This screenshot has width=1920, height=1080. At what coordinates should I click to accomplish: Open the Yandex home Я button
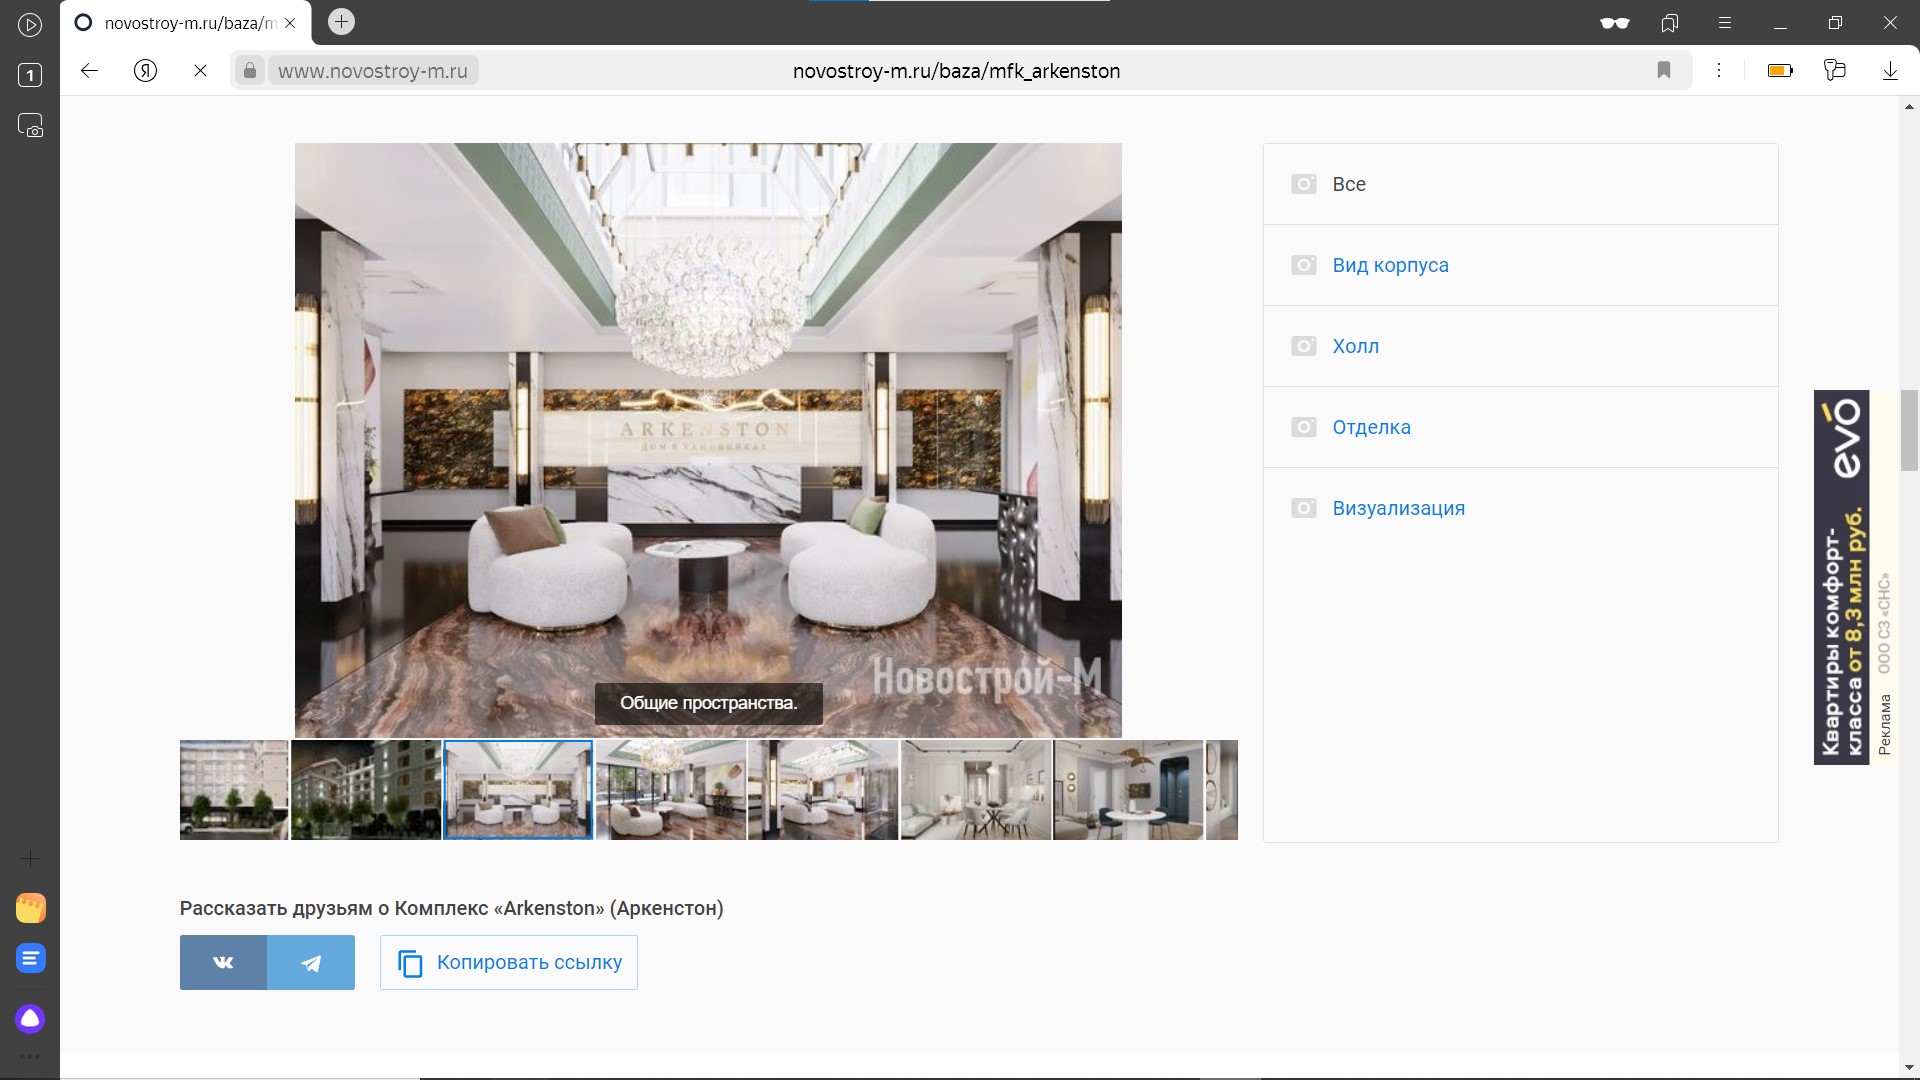(x=145, y=70)
